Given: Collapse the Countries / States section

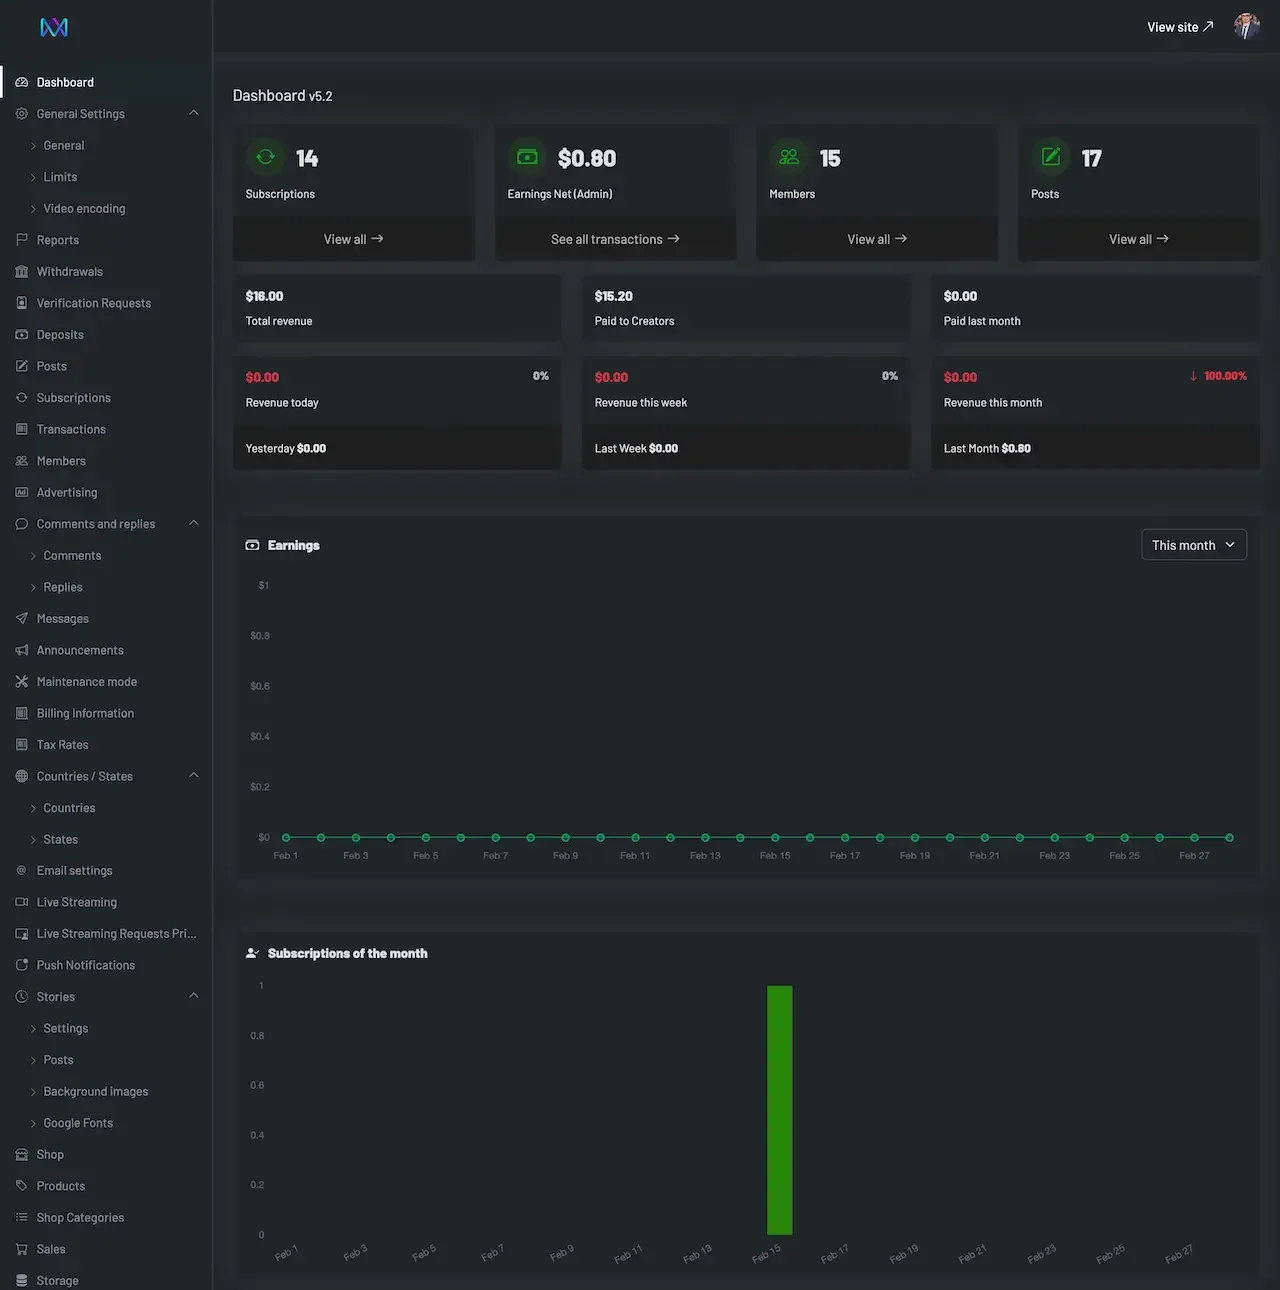Looking at the screenshot, I should pos(194,775).
